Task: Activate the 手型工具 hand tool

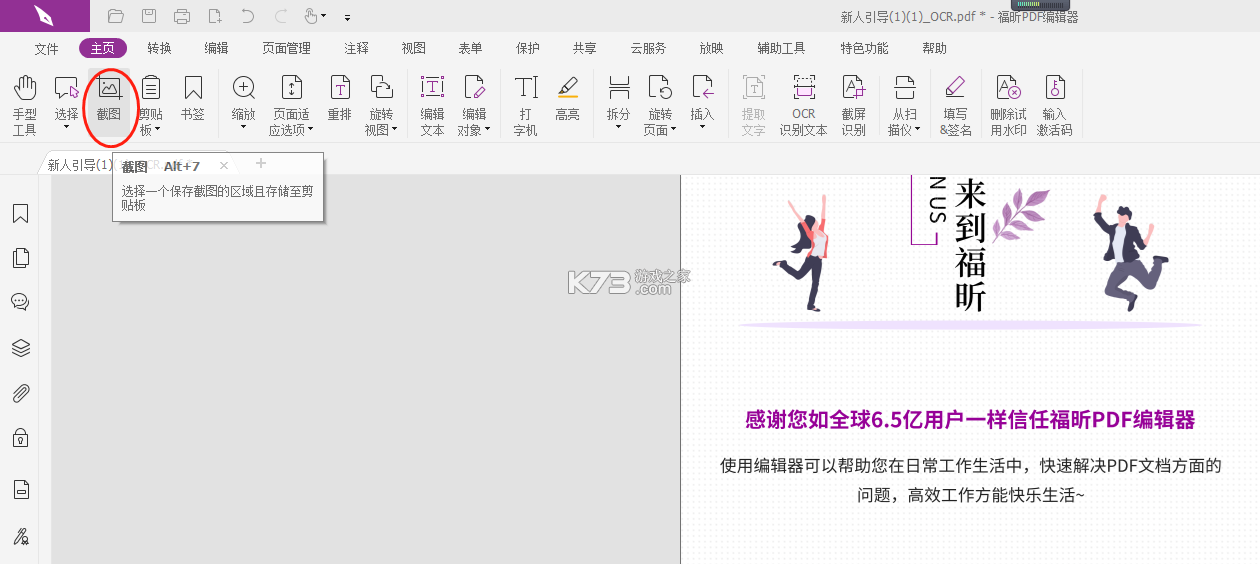Action: pos(25,104)
